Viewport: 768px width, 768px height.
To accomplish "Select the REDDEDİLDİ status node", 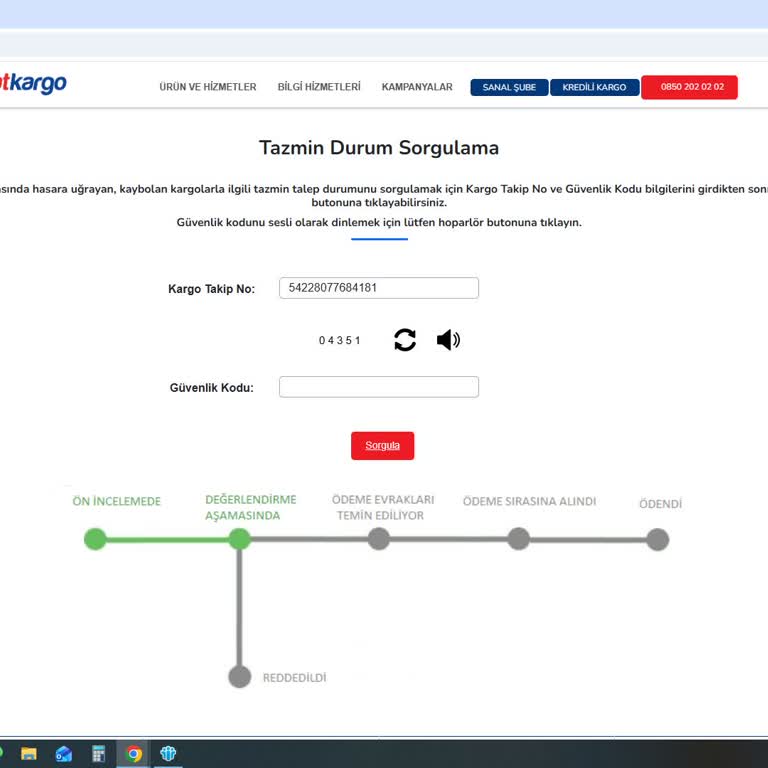I will point(240,676).
